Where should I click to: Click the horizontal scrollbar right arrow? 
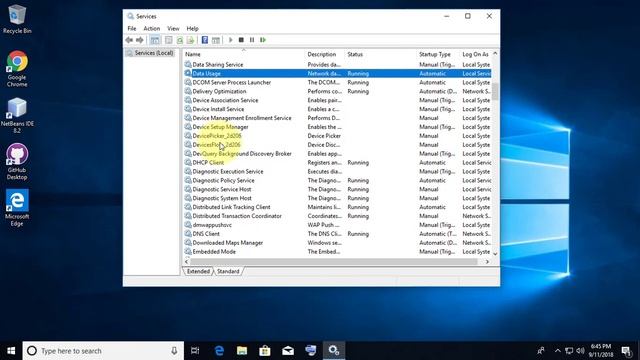click(x=487, y=262)
